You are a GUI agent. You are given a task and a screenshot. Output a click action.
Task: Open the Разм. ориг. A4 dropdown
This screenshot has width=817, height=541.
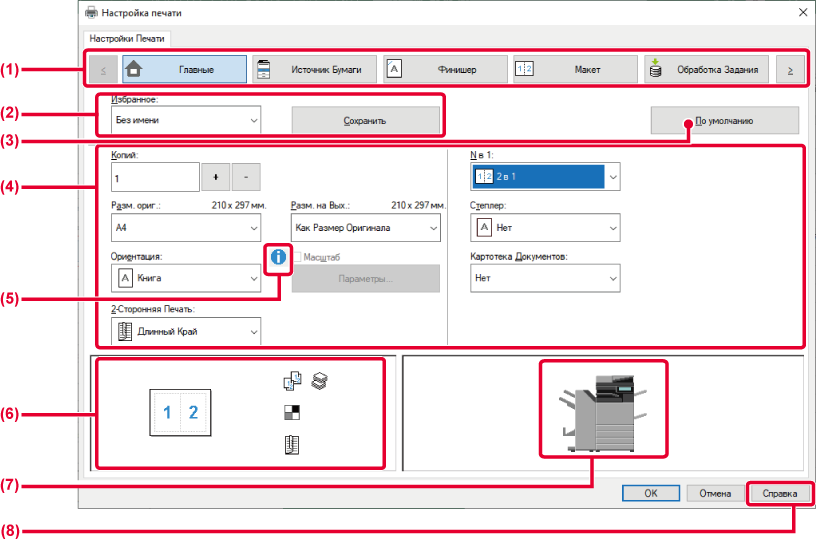point(186,228)
